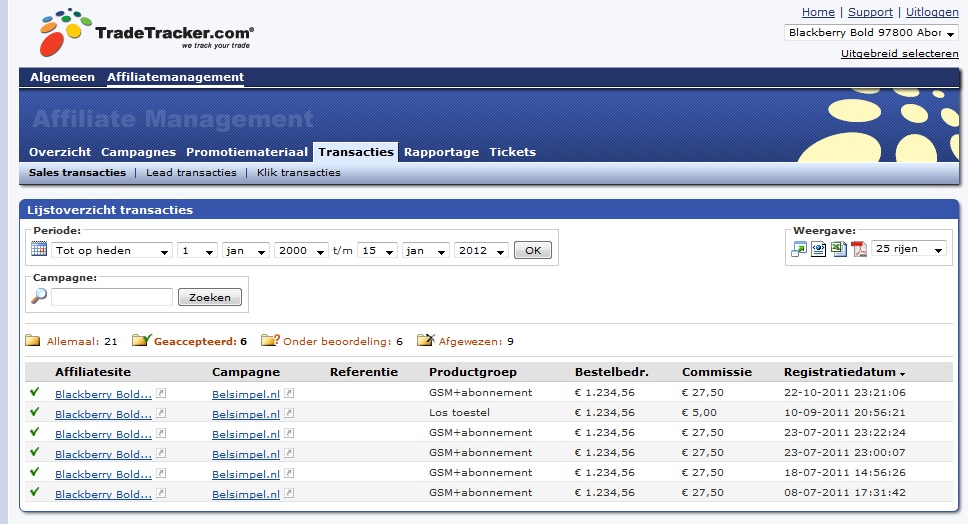Open the end day dropdown showing 15
Image resolution: width=968 pixels, height=524 pixels.
click(377, 250)
